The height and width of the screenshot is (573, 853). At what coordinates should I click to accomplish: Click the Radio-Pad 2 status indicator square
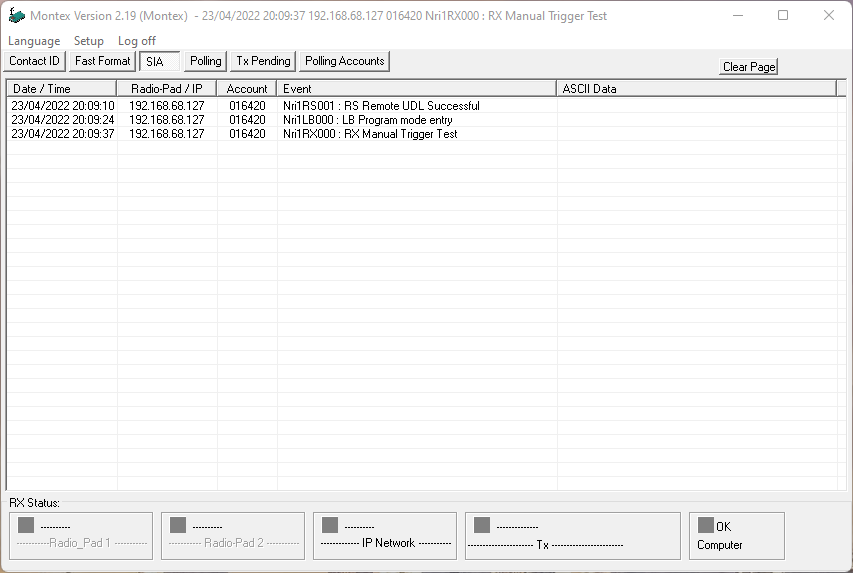[x=178, y=525]
